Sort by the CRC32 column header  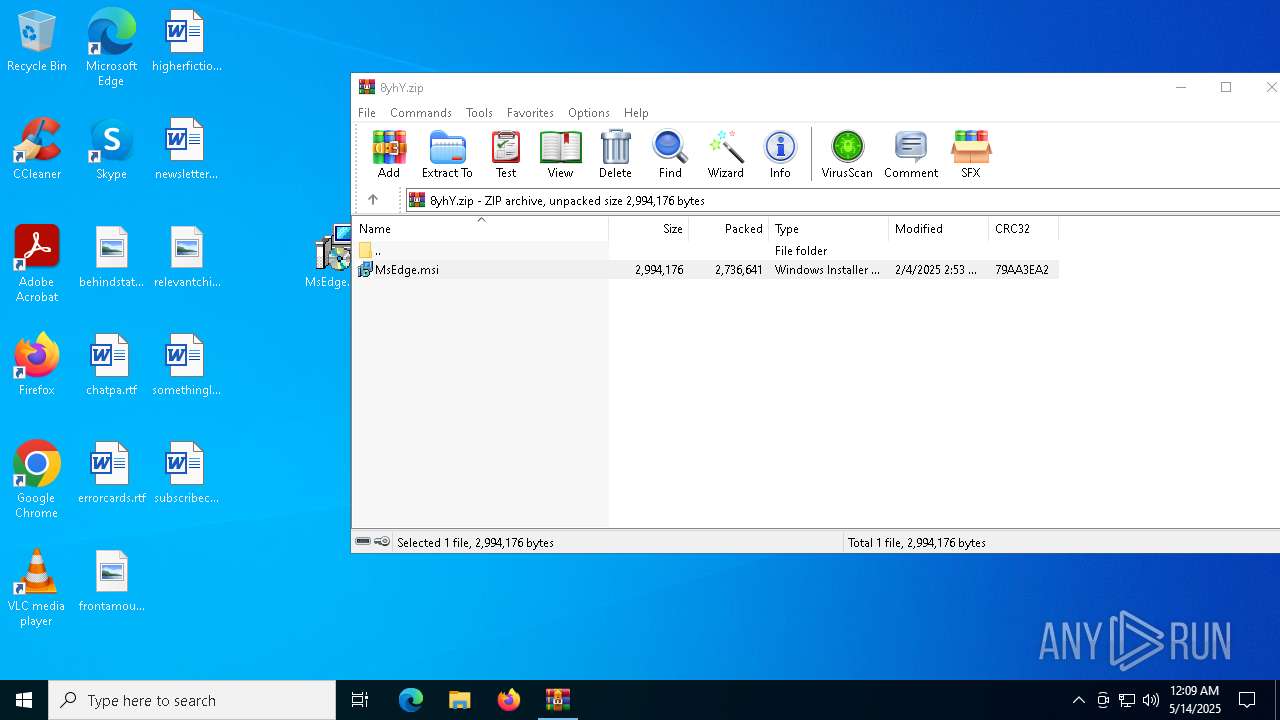click(1023, 229)
